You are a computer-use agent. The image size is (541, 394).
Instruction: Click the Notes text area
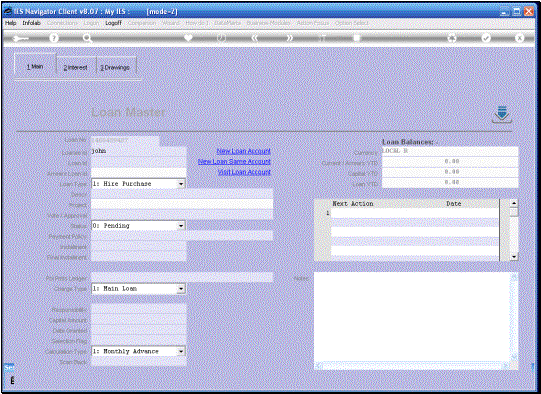click(412, 317)
